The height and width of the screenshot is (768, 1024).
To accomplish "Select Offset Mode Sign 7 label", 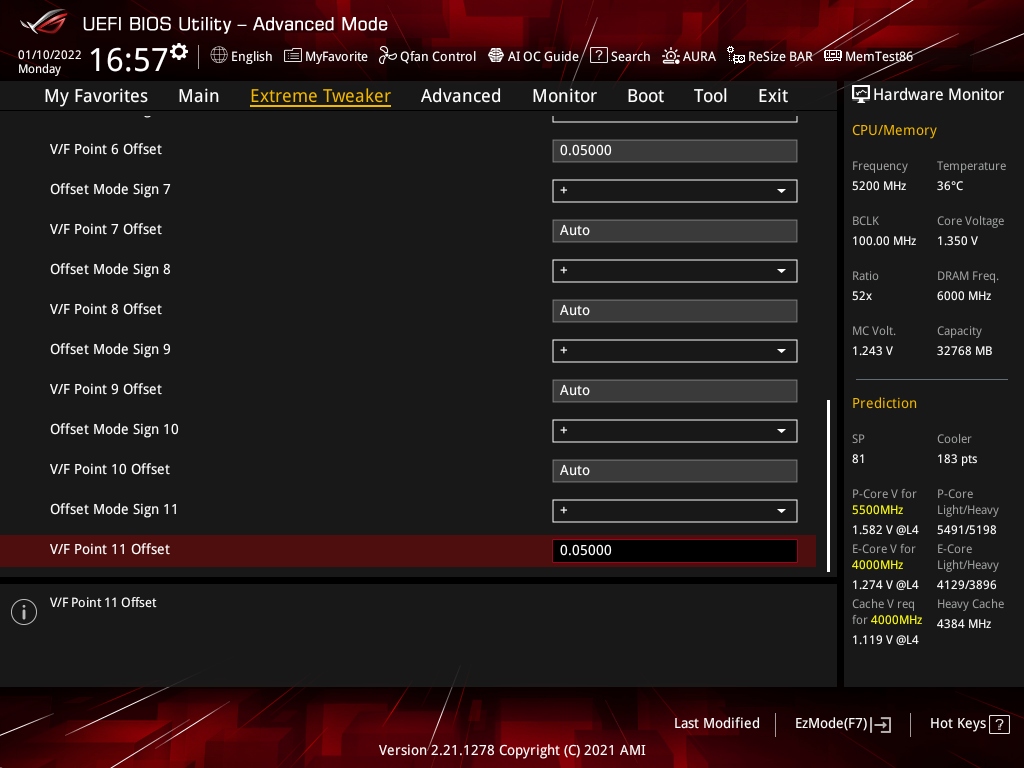I will [x=110, y=189].
